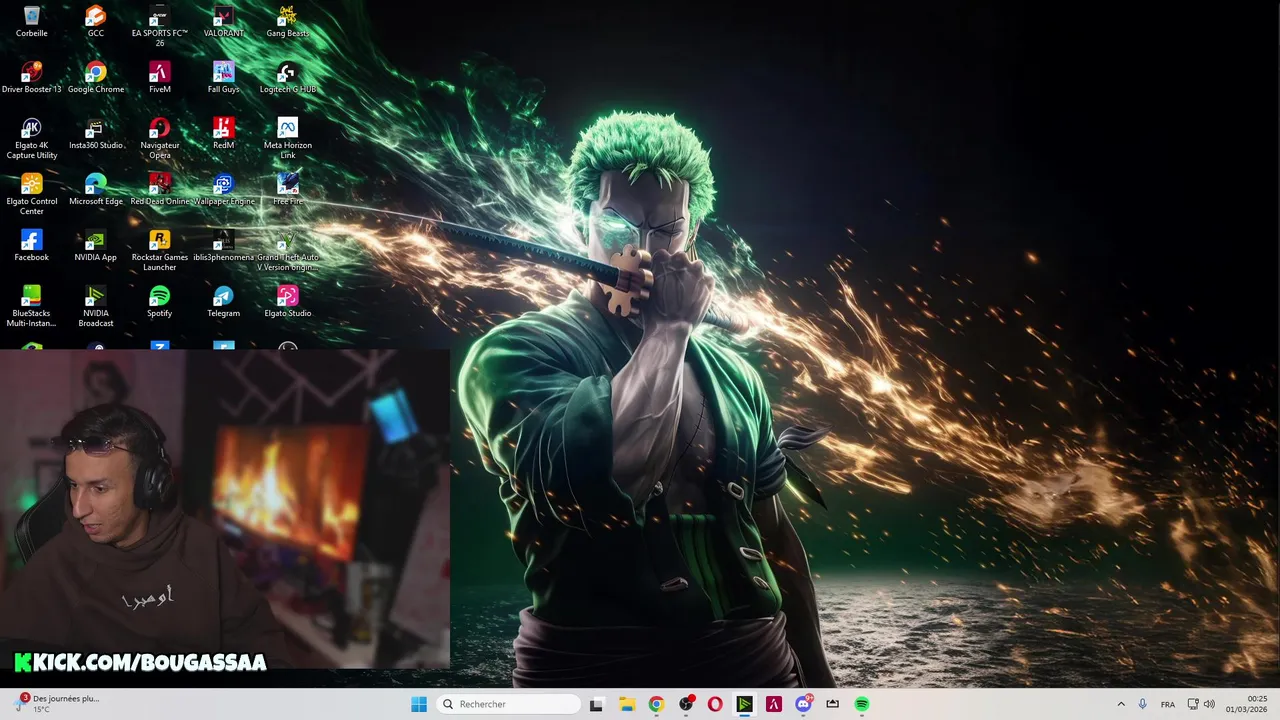Open the Facebook desktop shortcut
Screen dimensions: 1280x720
click(x=31, y=245)
